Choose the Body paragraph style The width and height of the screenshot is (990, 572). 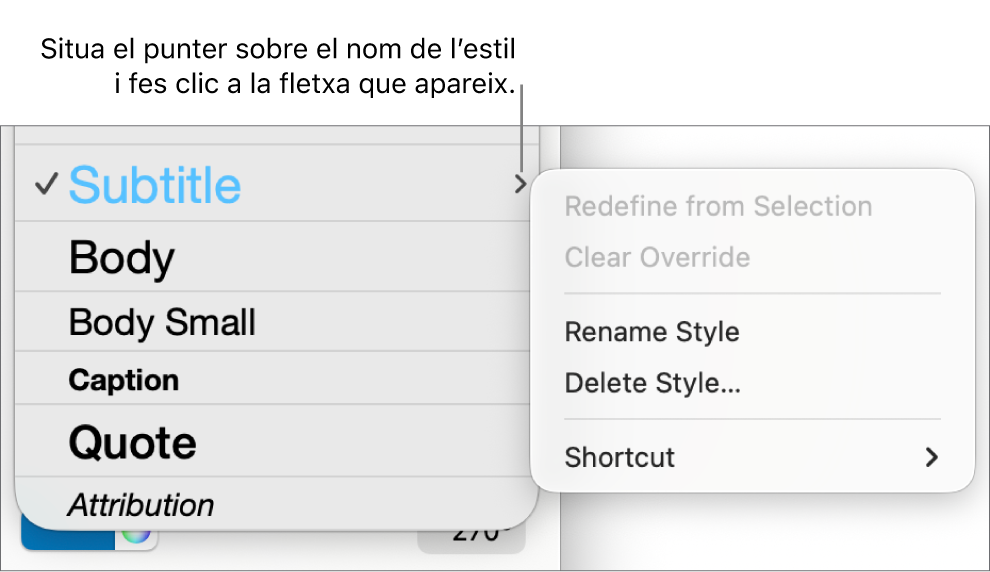click(121, 257)
